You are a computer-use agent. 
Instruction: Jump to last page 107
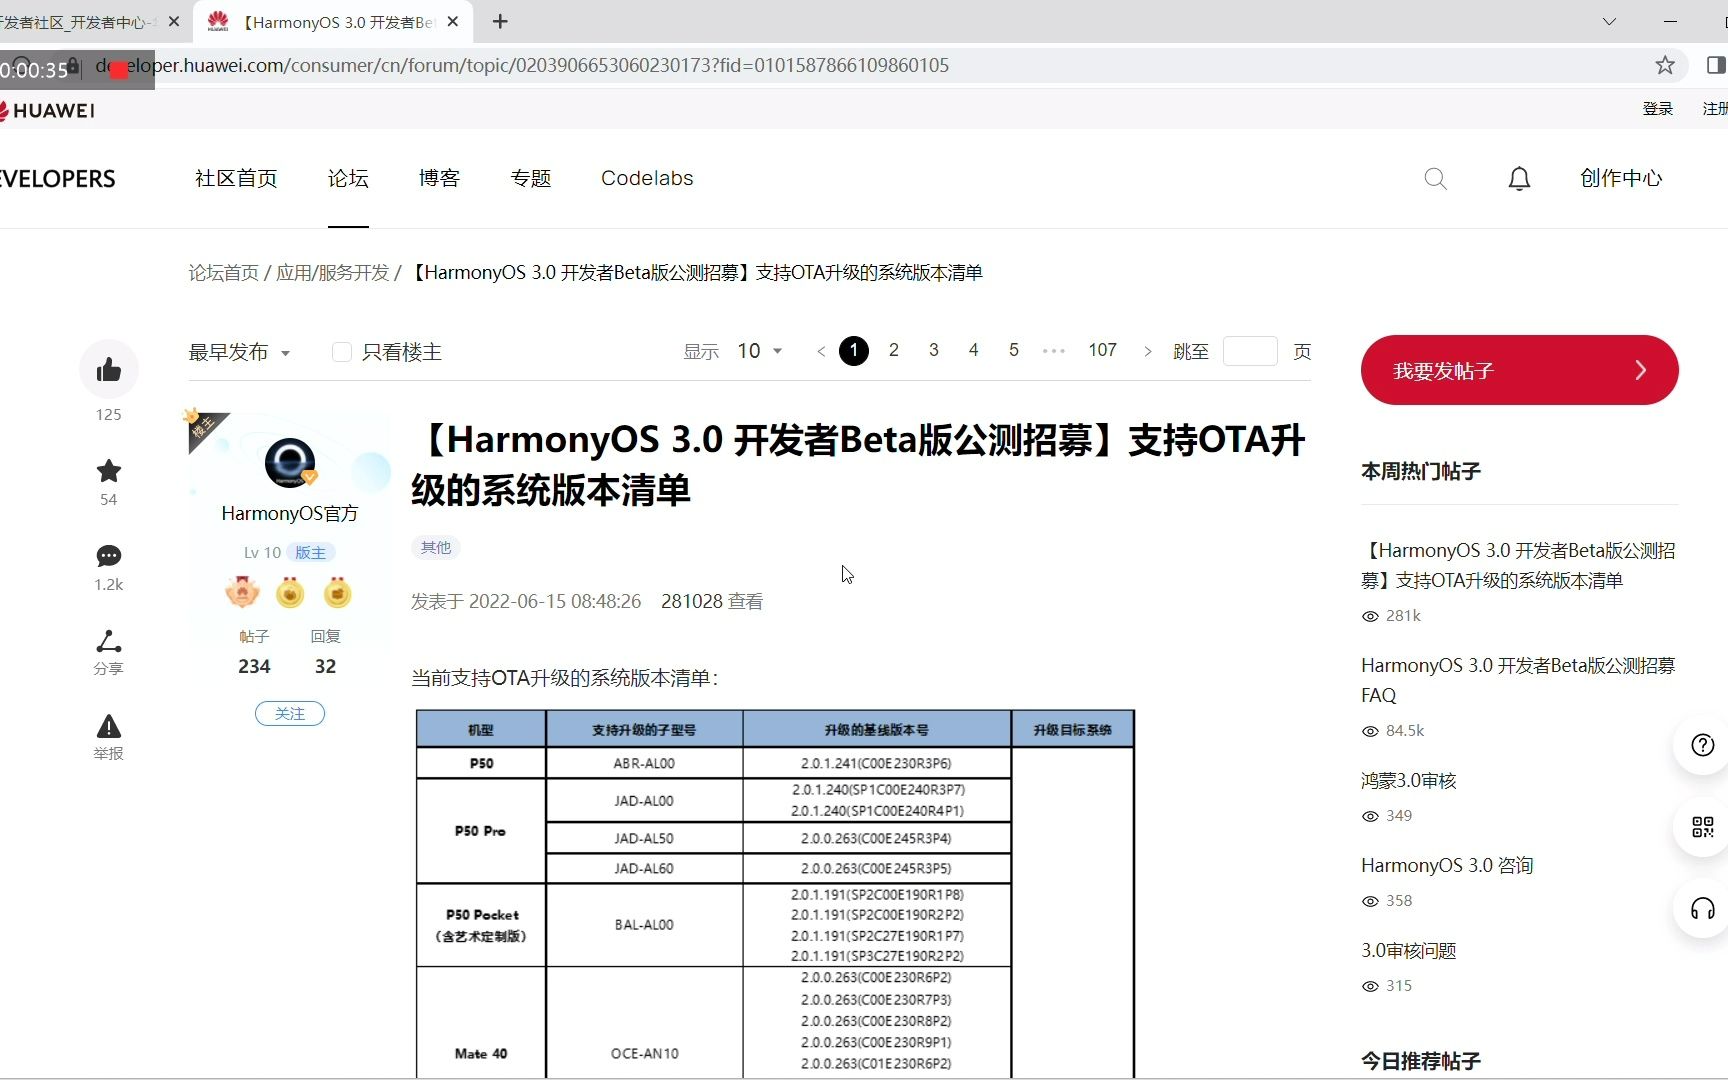[x=1102, y=350]
